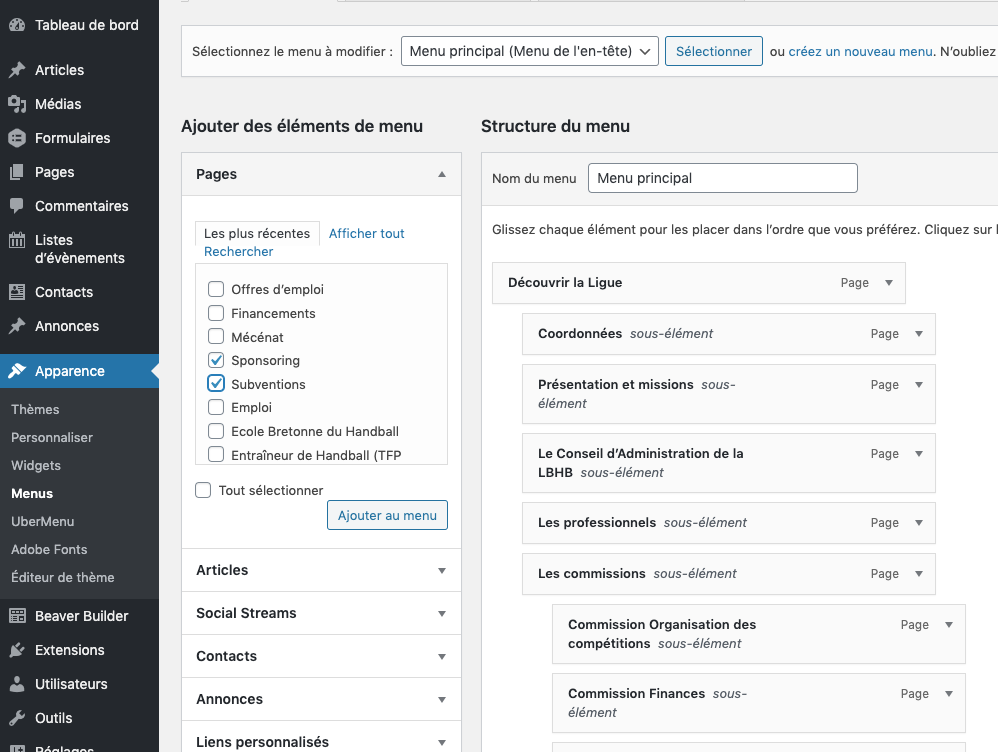Uncheck the Sponsoring page checkbox
Image resolution: width=998 pixels, height=752 pixels.
[x=216, y=360]
